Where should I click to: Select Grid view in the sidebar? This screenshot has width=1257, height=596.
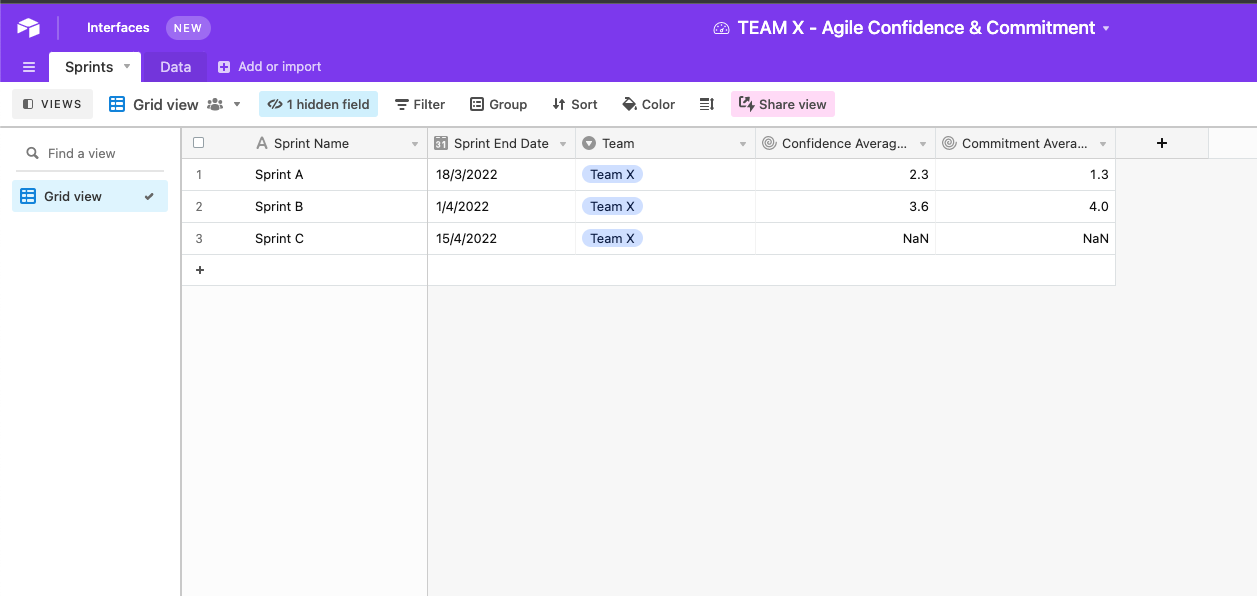pyautogui.click(x=90, y=196)
